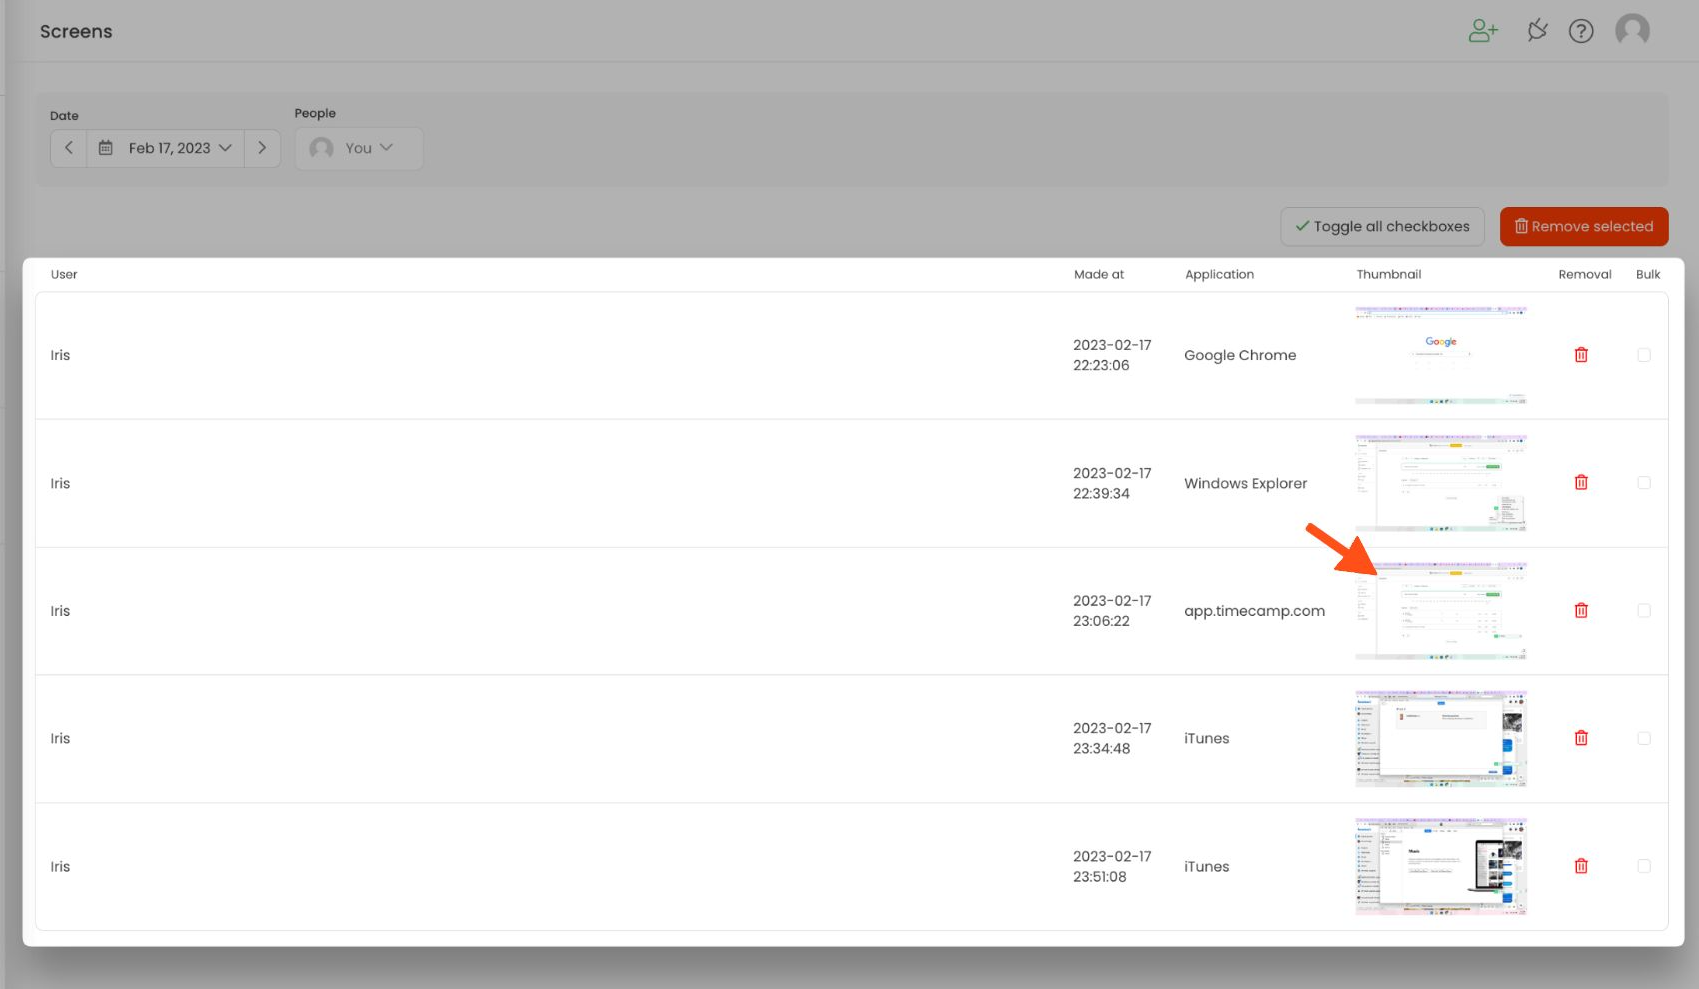The height and width of the screenshot is (989, 1699).
Task: Click 'Iris' in the app.timecamp.com row
Action: click(60, 611)
